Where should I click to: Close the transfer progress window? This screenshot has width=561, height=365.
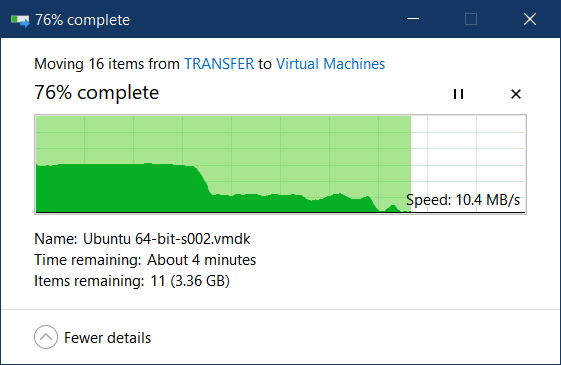point(530,19)
